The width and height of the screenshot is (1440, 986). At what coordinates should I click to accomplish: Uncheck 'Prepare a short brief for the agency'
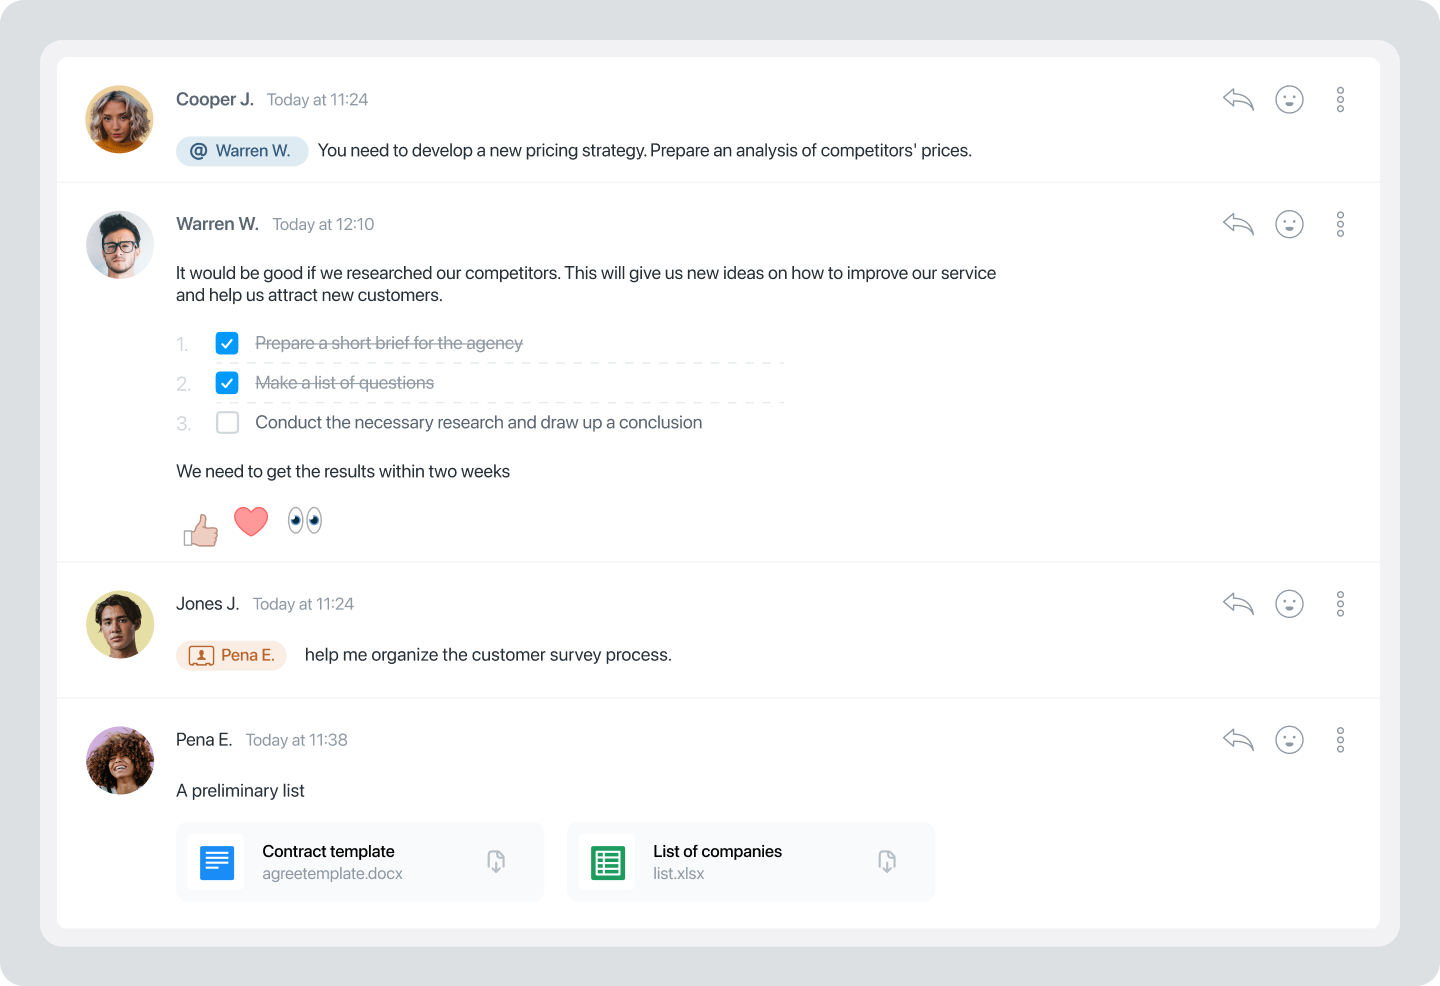pyautogui.click(x=227, y=343)
